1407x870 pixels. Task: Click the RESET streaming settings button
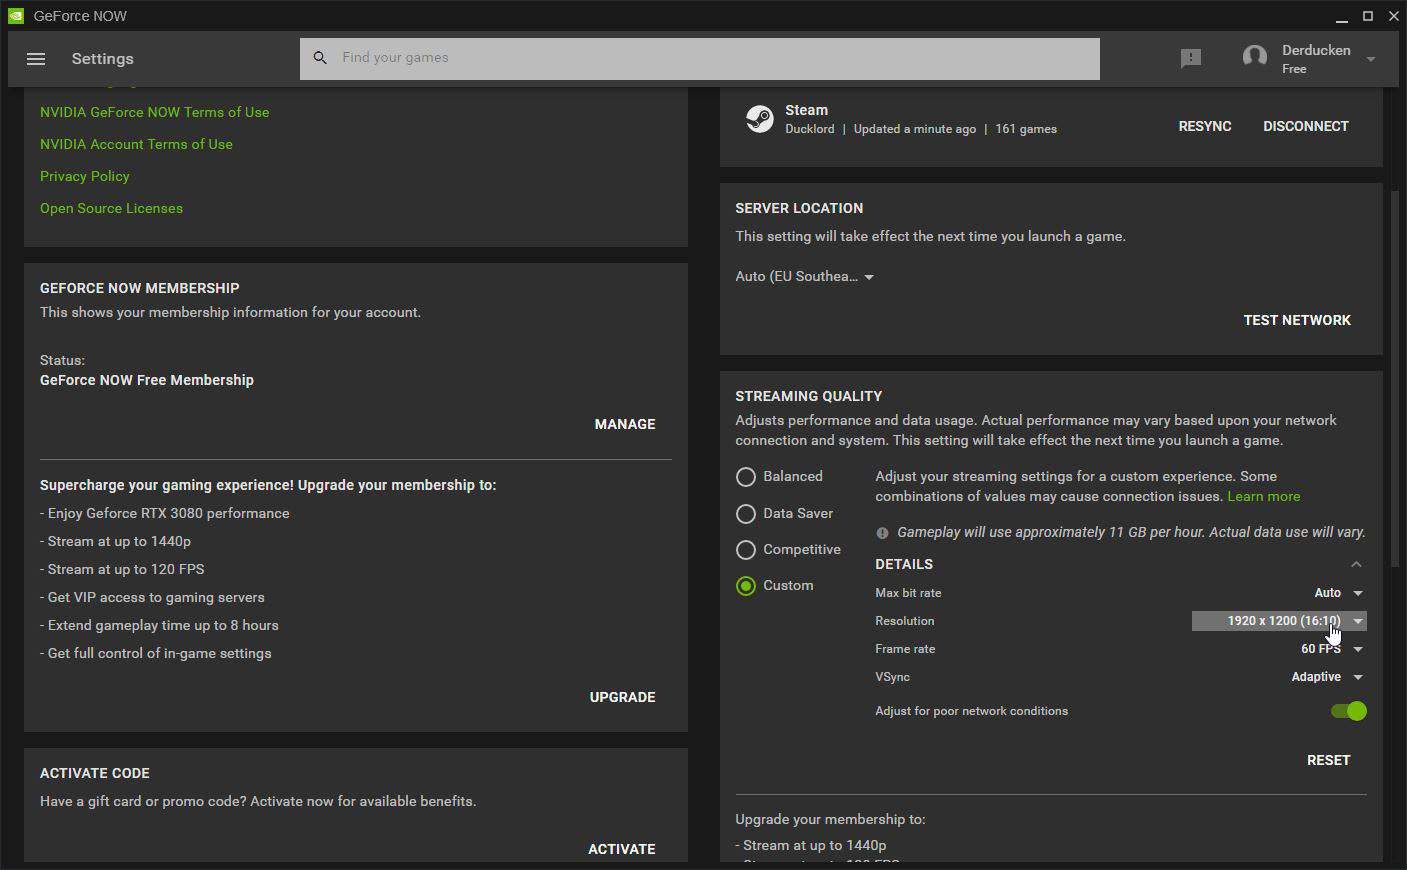[1328, 760]
